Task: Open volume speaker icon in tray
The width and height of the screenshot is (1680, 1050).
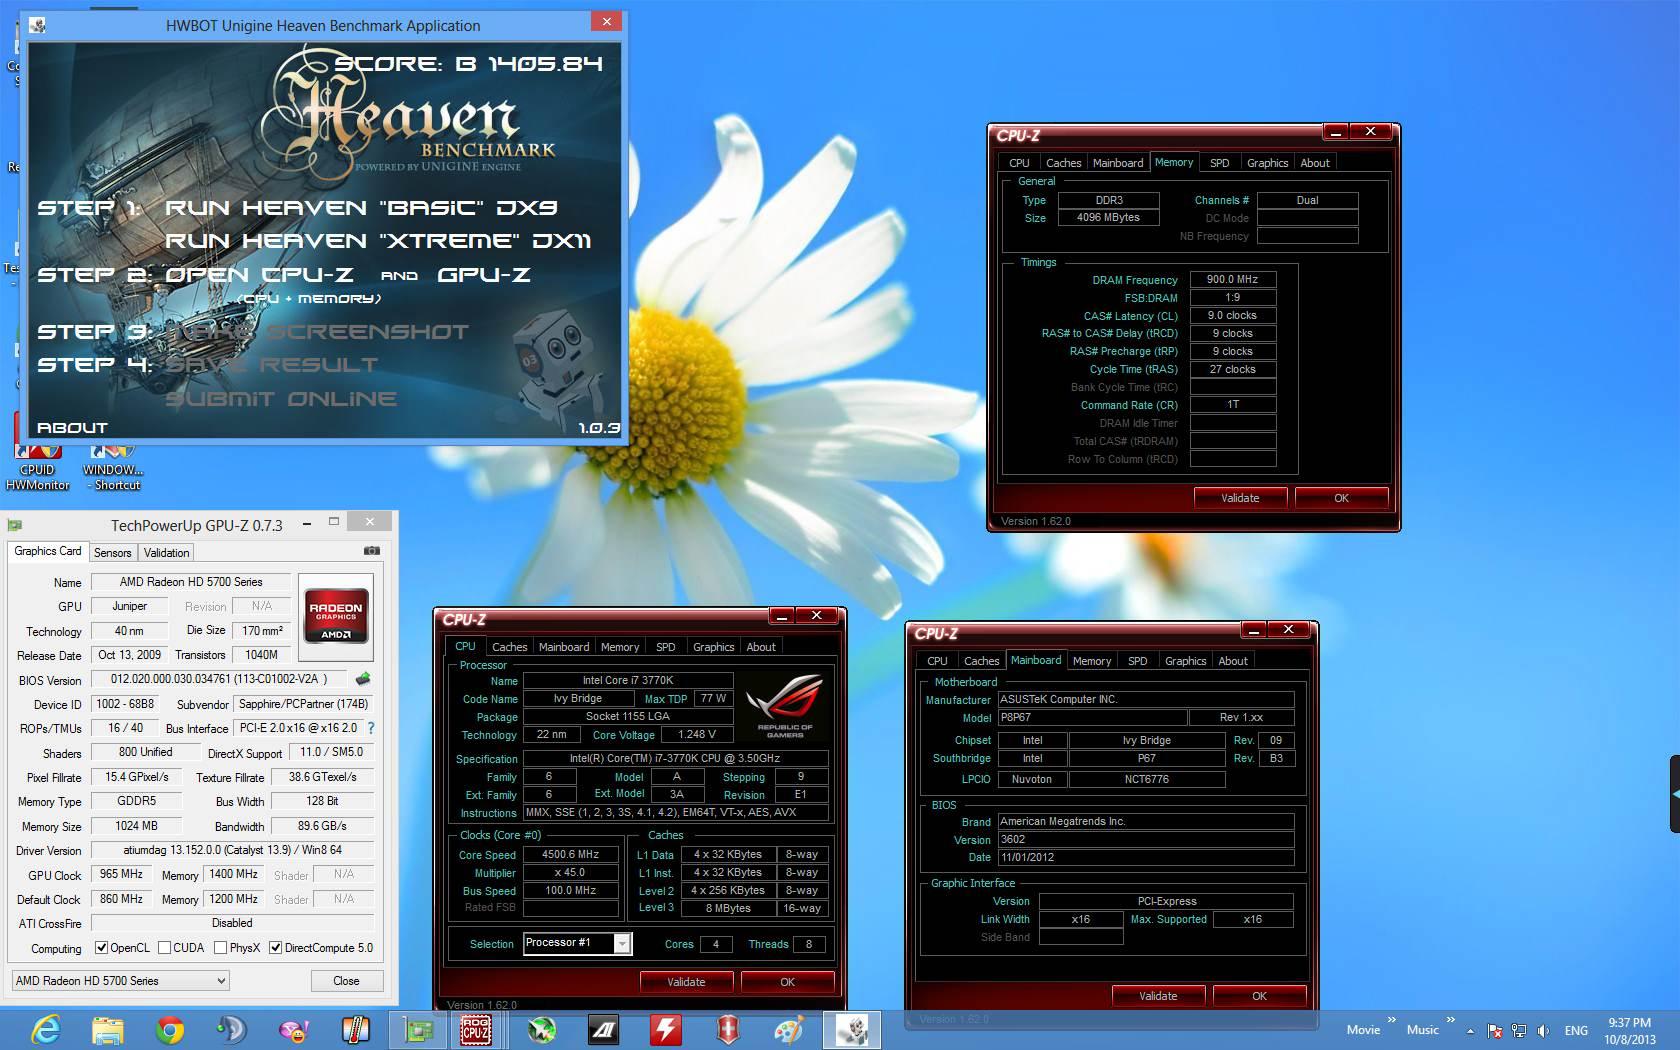Action: click(1543, 1030)
